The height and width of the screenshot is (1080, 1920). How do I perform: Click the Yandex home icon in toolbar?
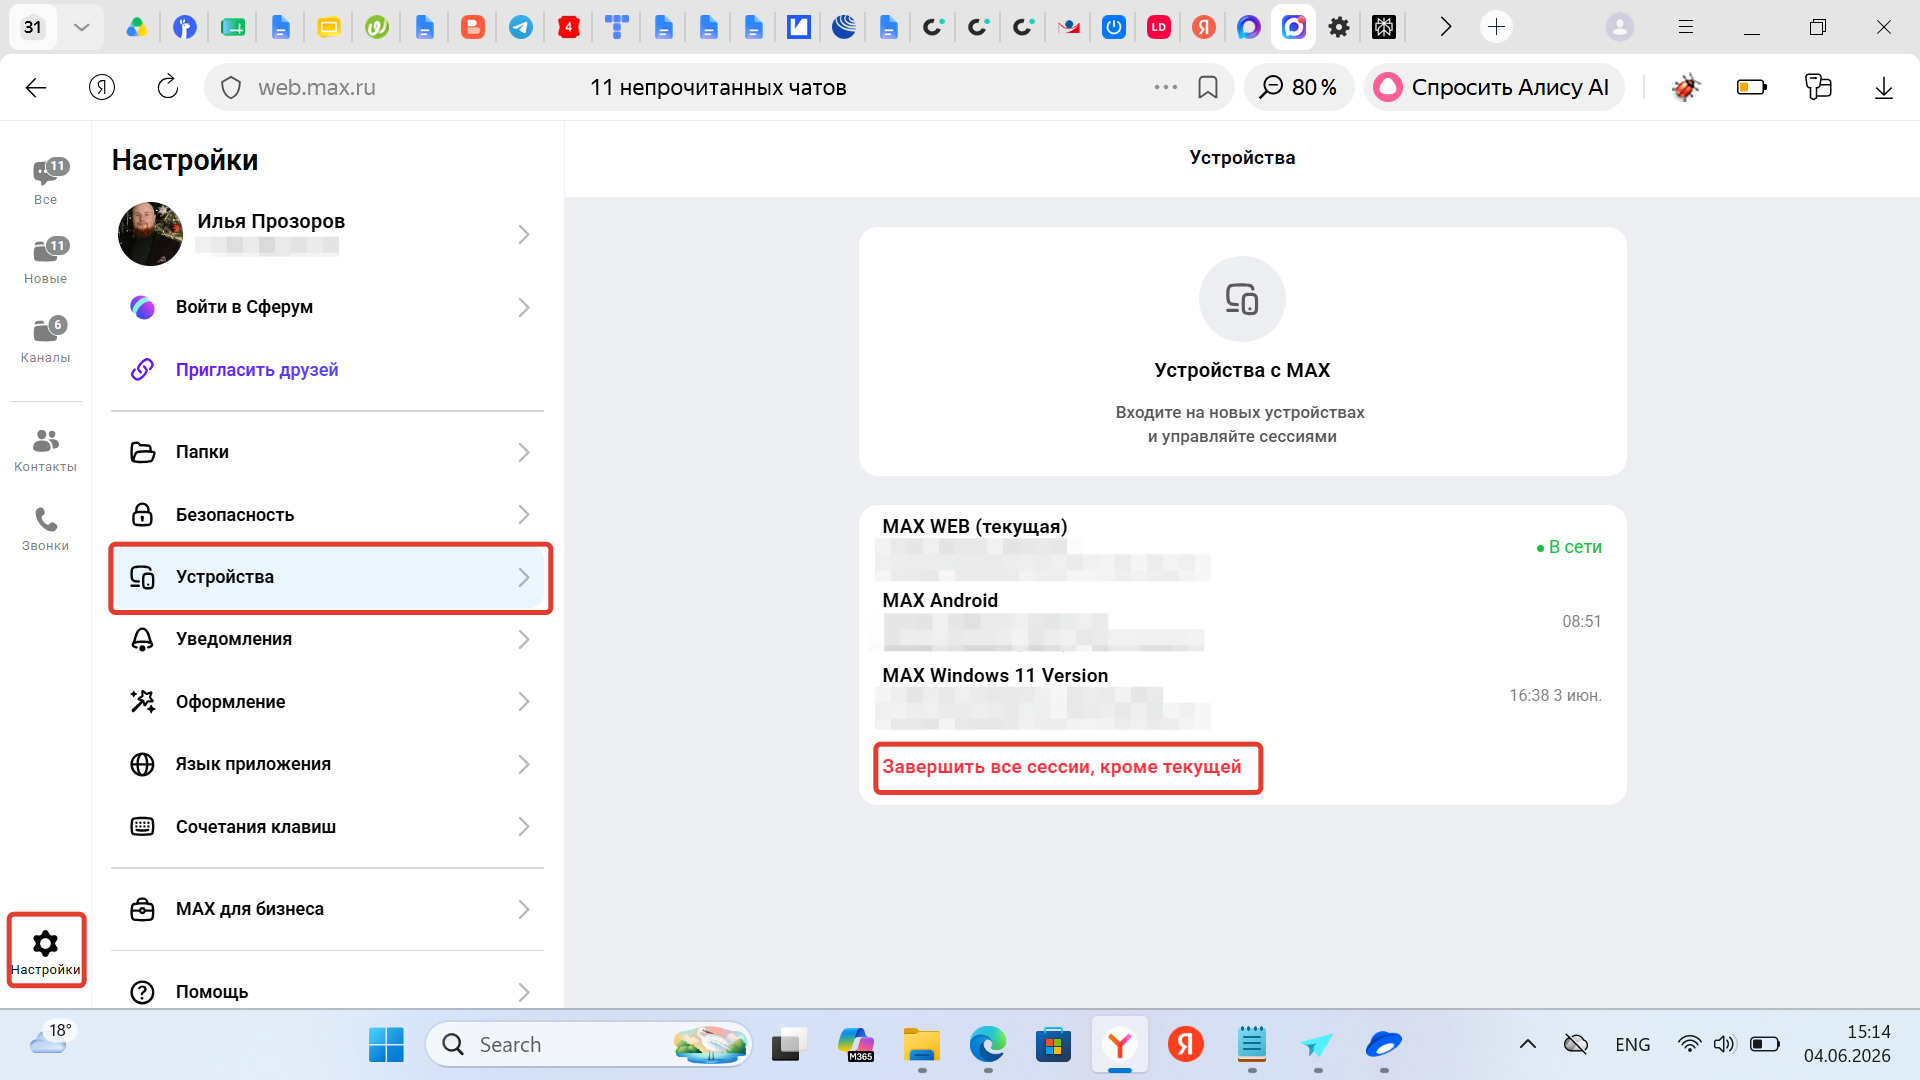(x=102, y=88)
